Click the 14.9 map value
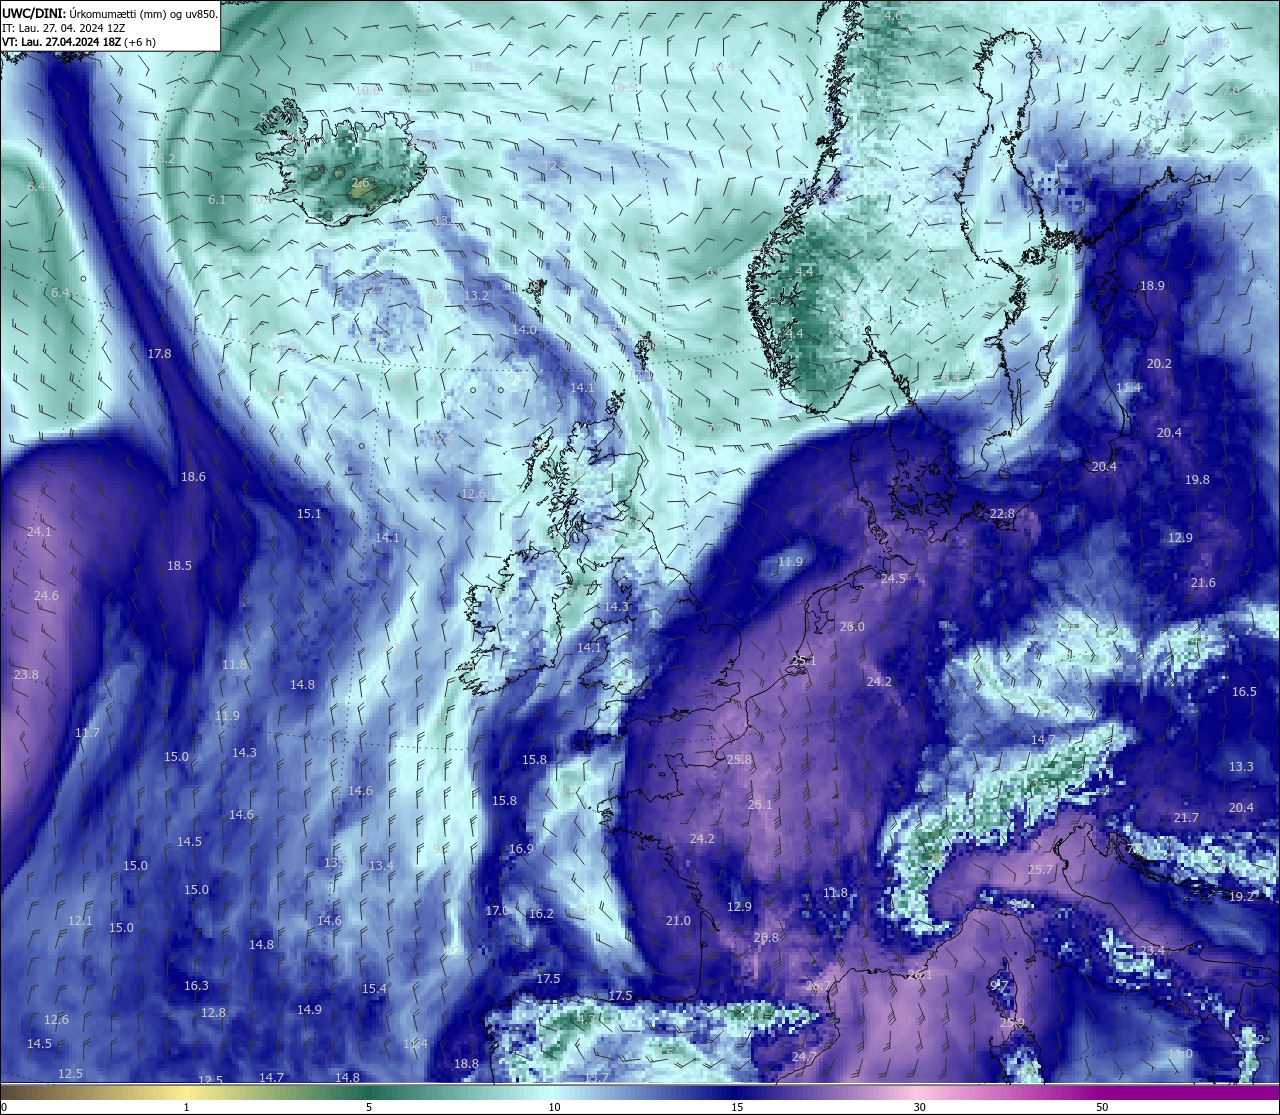The image size is (1280, 1115). (x=309, y=1010)
